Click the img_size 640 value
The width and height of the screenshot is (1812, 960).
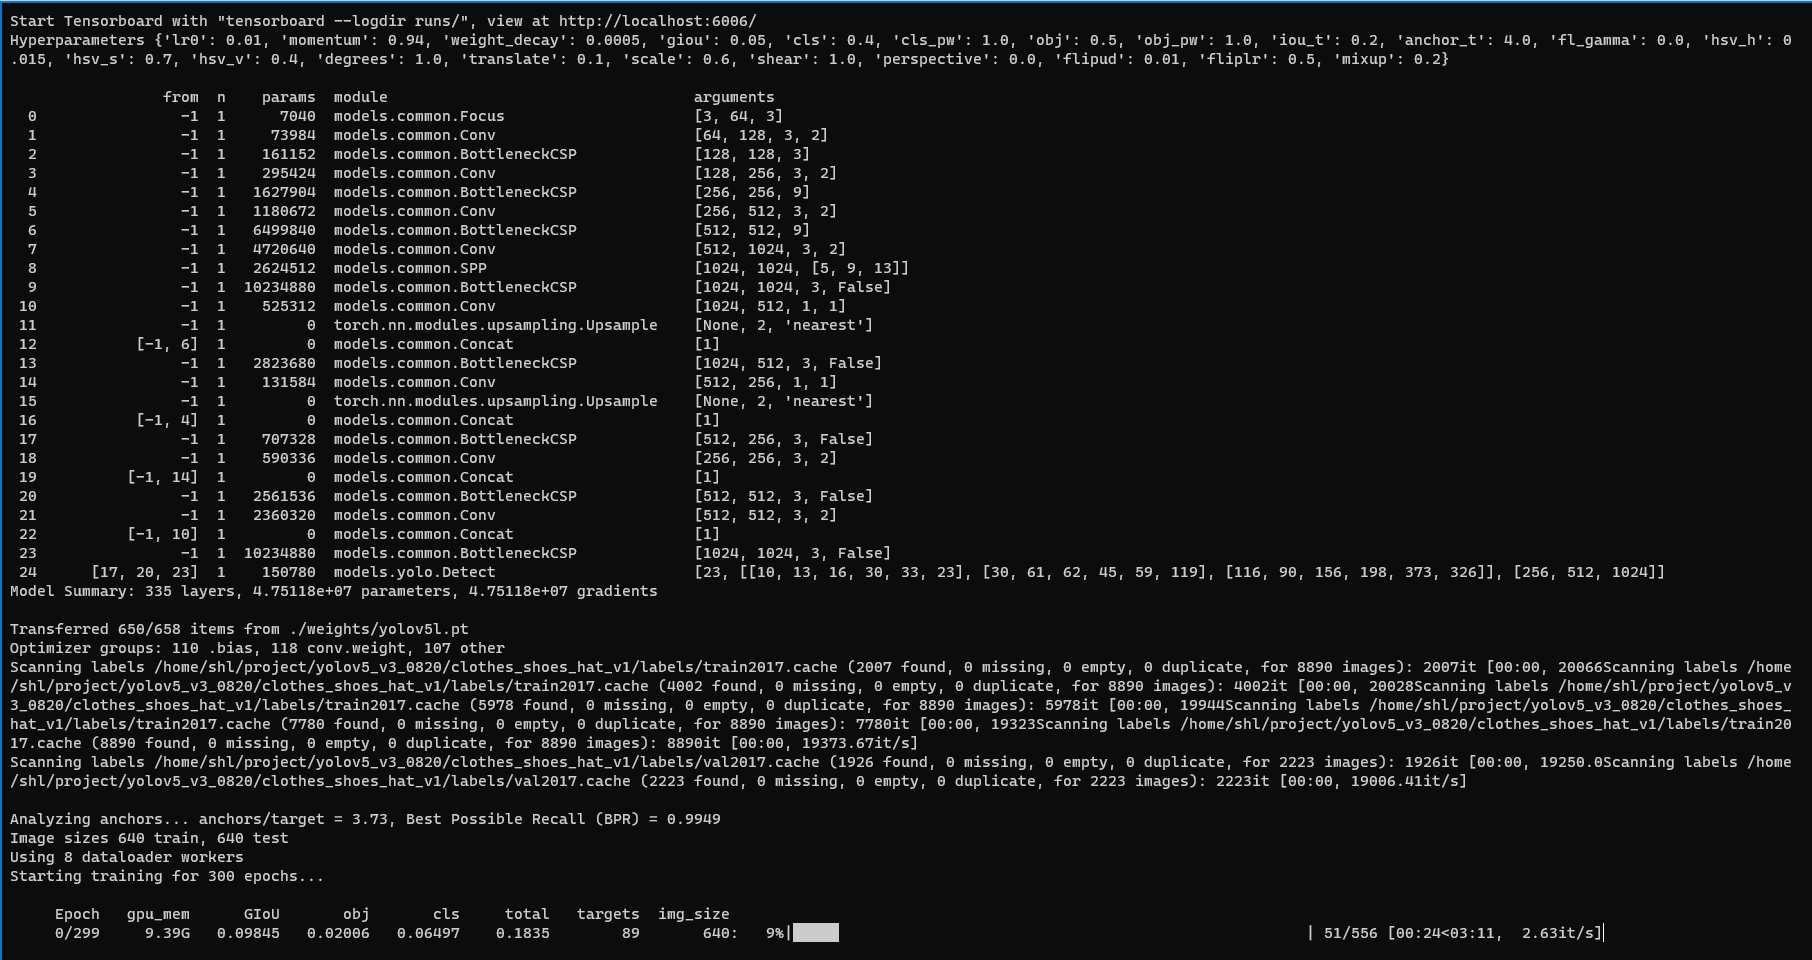tap(717, 932)
